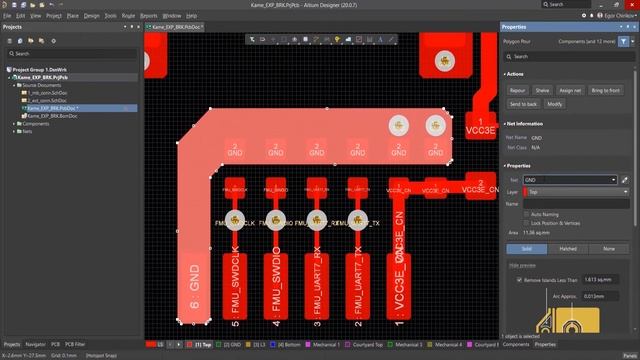Click the [4] Bottom layer color swatch
Viewport: 640px width, 360px height.
click(273, 345)
